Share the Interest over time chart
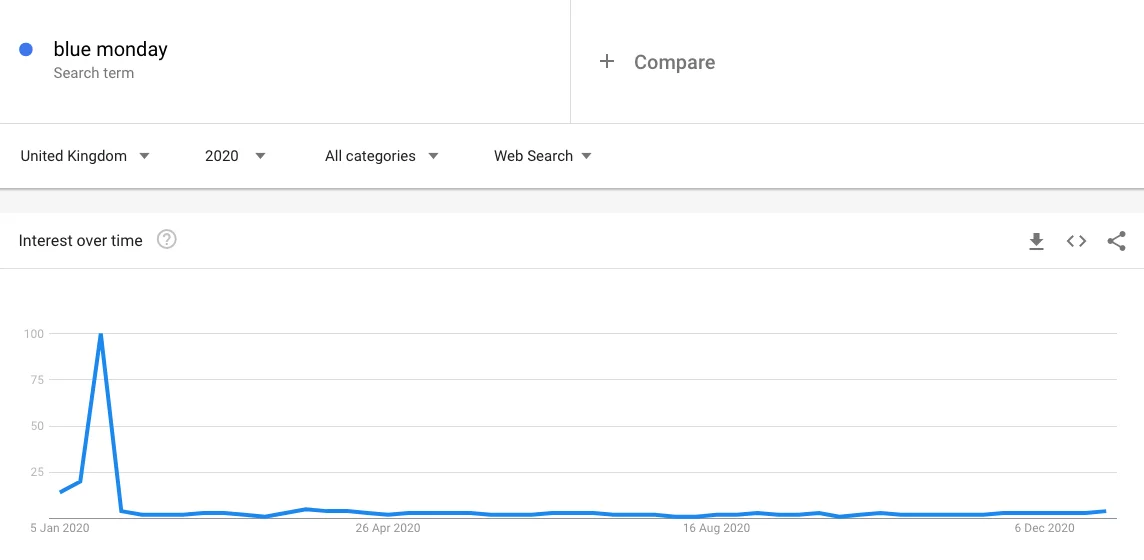 (1116, 241)
